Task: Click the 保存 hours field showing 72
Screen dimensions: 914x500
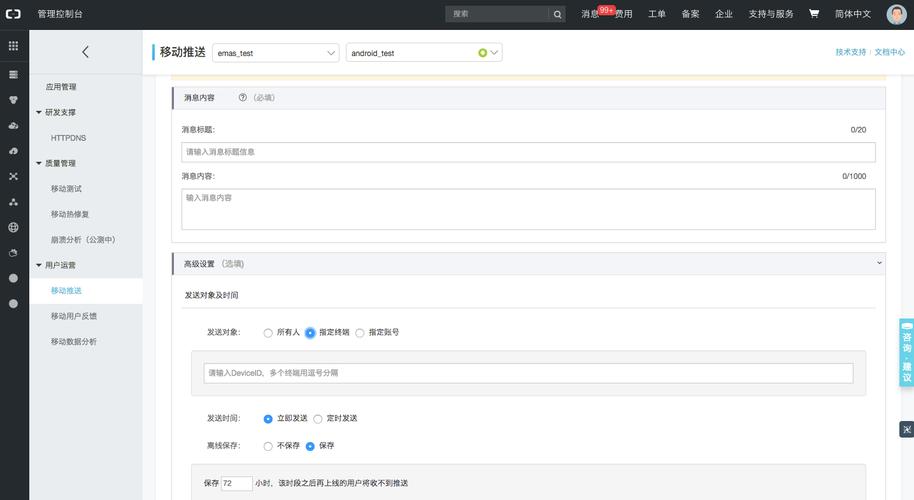Action: point(237,483)
